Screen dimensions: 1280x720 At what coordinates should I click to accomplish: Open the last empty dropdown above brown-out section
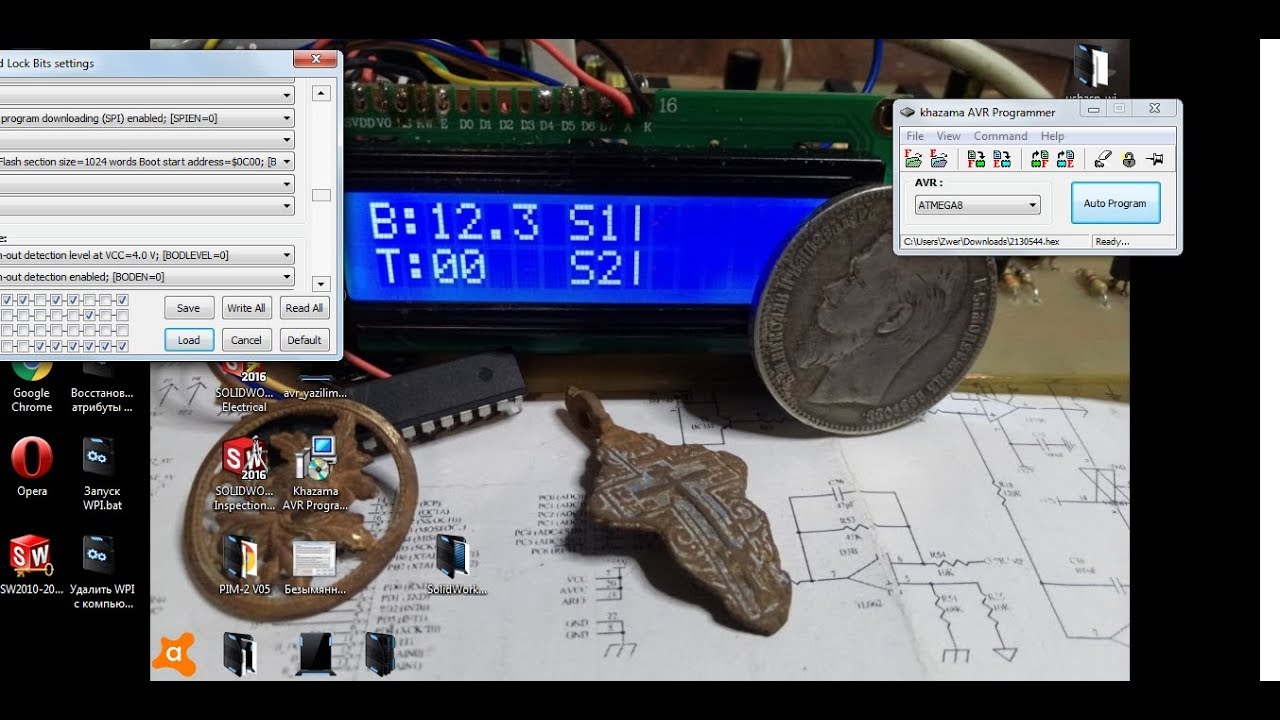pos(147,206)
